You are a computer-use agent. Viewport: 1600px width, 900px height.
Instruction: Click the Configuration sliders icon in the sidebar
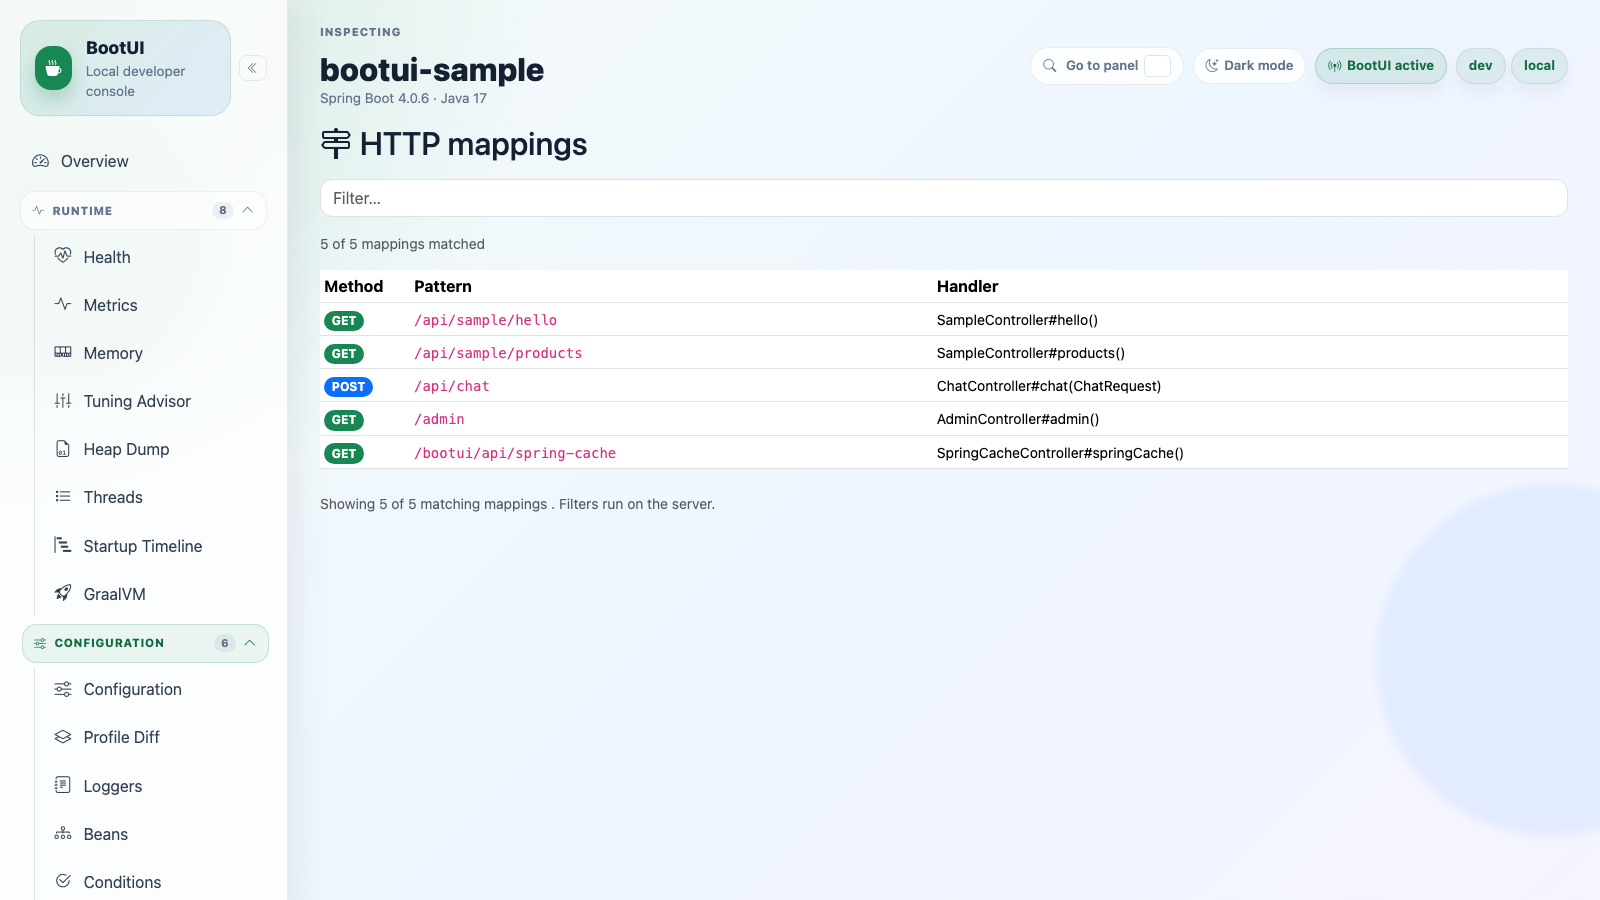coord(63,689)
